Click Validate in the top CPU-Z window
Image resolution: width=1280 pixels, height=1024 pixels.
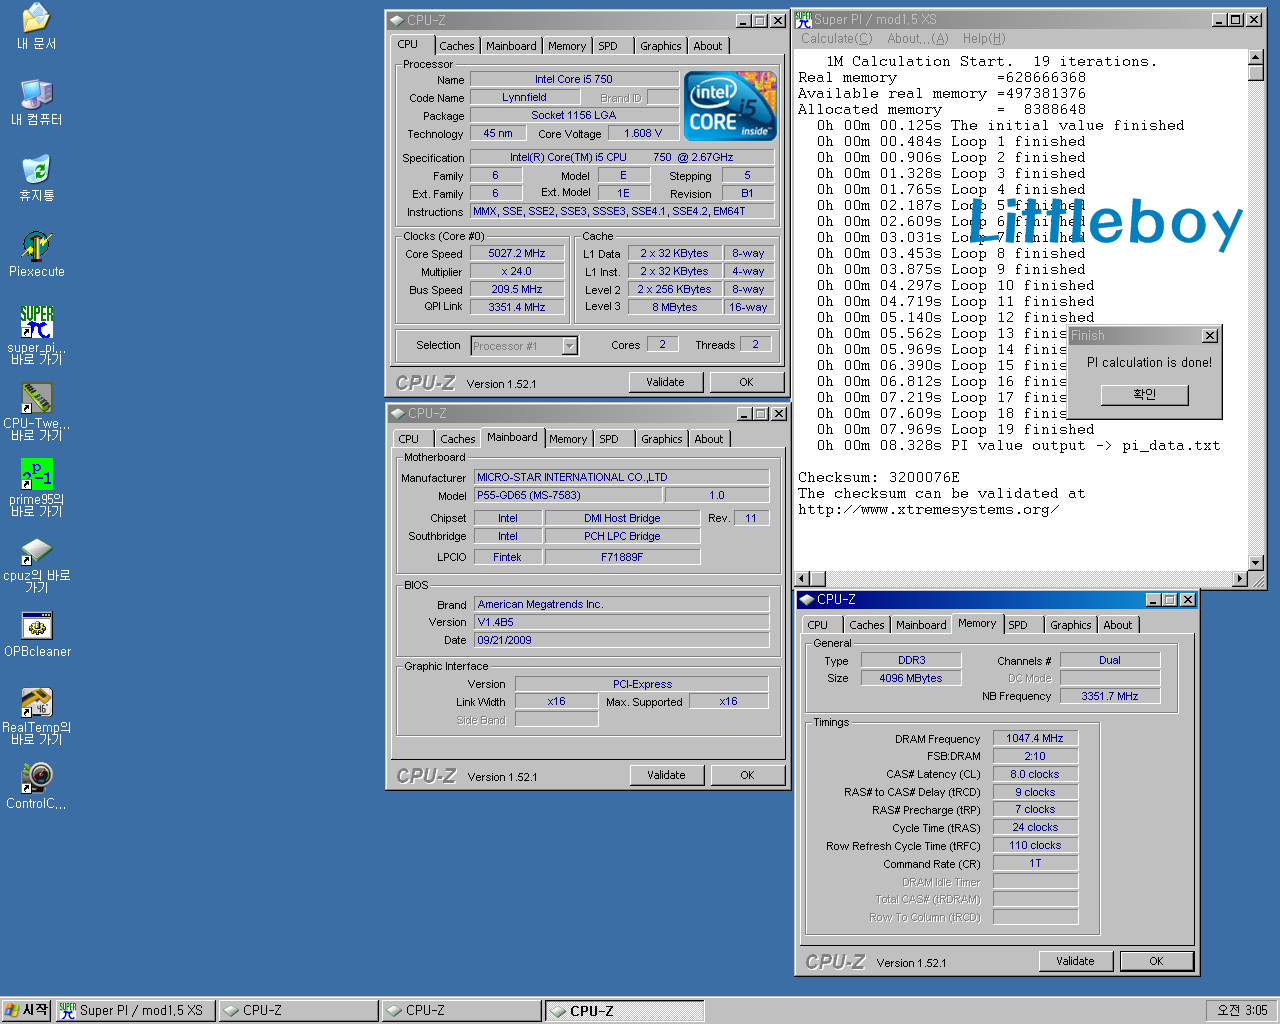[x=666, y=382]
